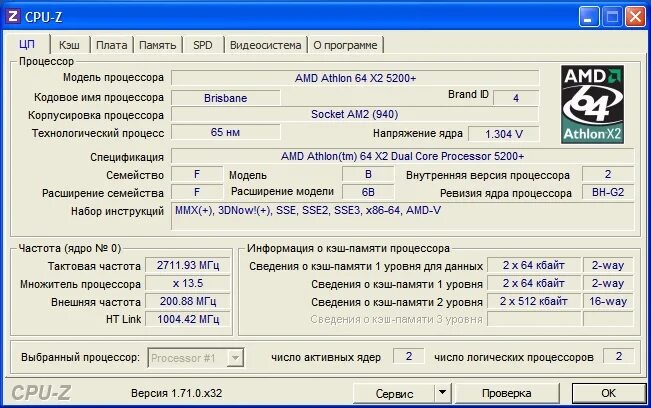Open the Видеосистема tab
Viewport: 651px width, 408px height.
click(265, 45)
